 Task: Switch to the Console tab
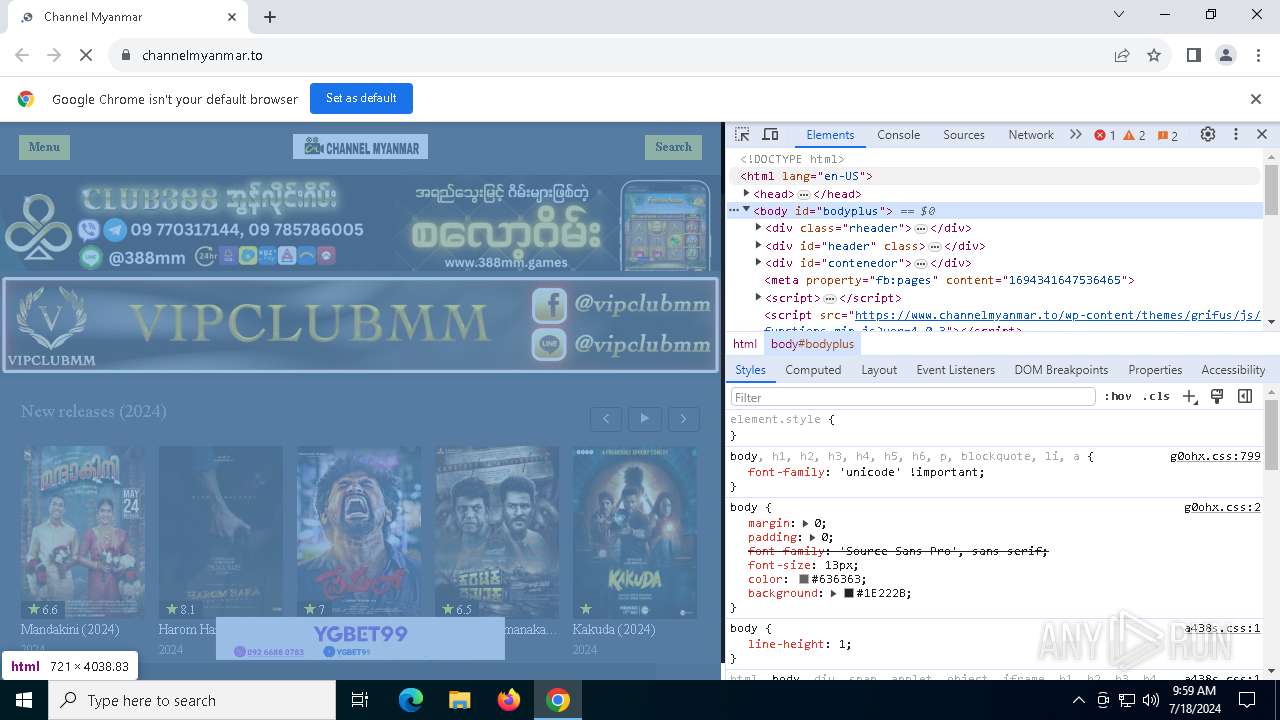click(898, 135)
